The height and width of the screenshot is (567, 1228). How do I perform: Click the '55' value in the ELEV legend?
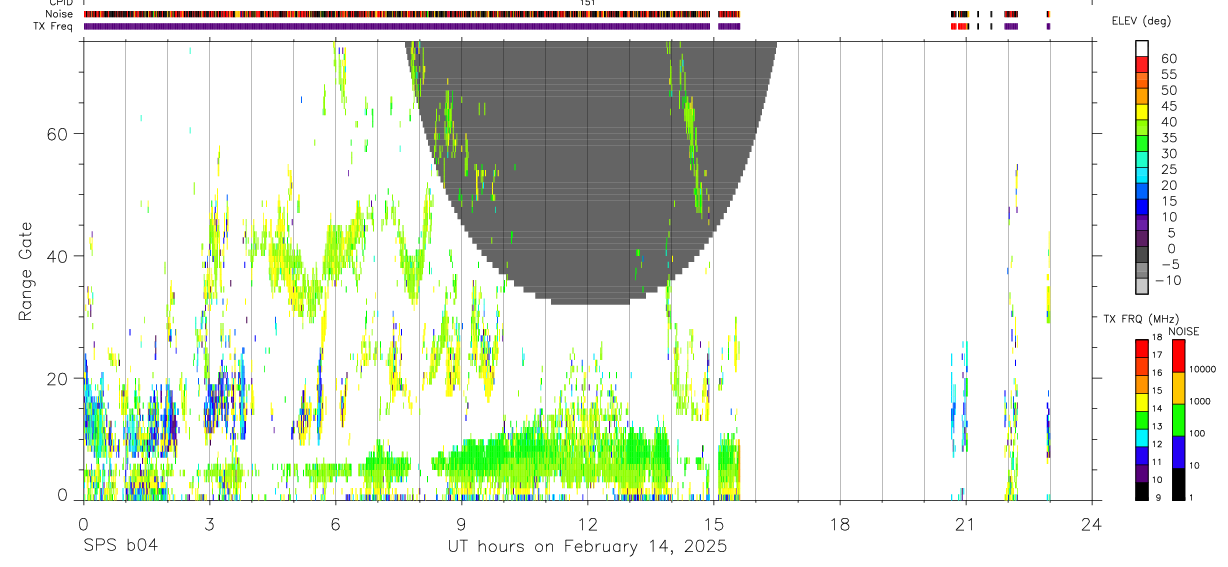(1168, 74)
